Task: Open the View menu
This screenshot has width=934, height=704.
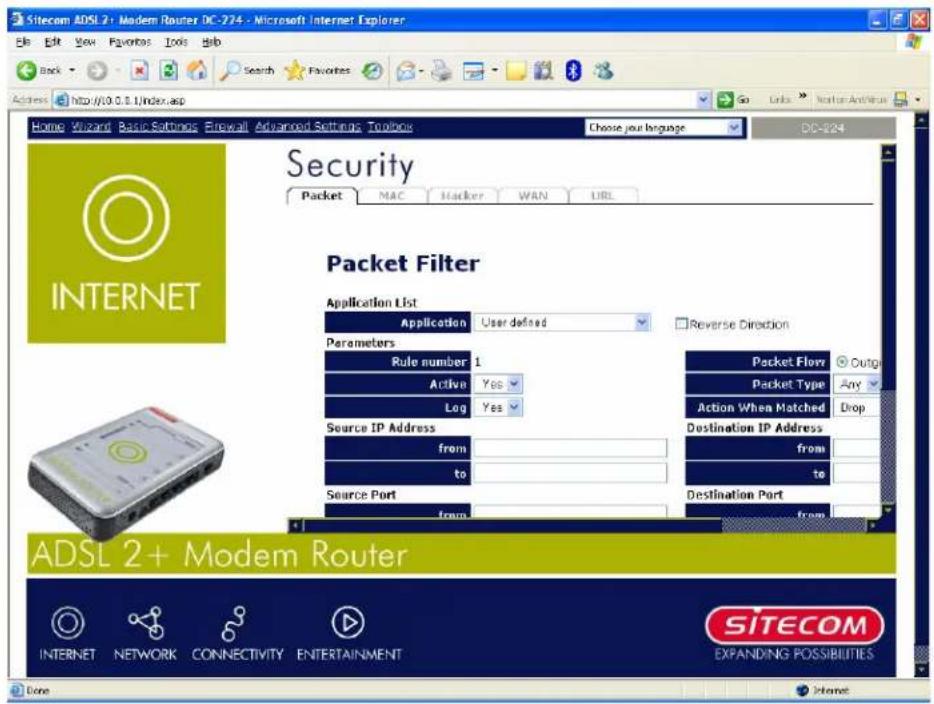Action: tap(85, 42)
